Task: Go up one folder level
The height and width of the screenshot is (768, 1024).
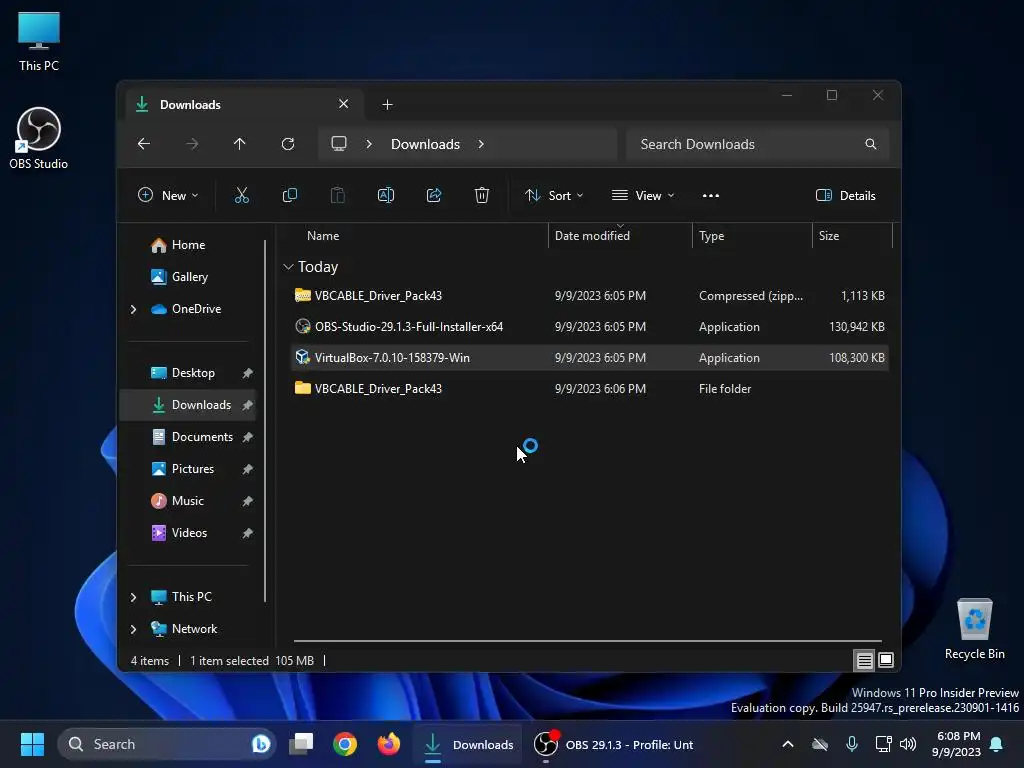Action: (x=240, y=144)
